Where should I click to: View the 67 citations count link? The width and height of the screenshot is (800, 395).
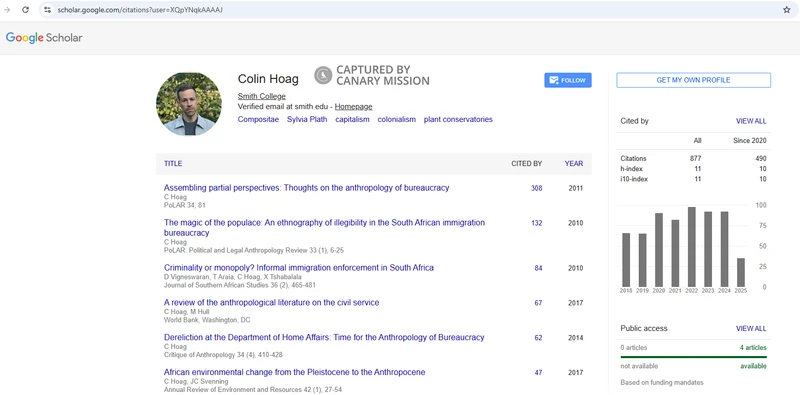pos(538,303)
